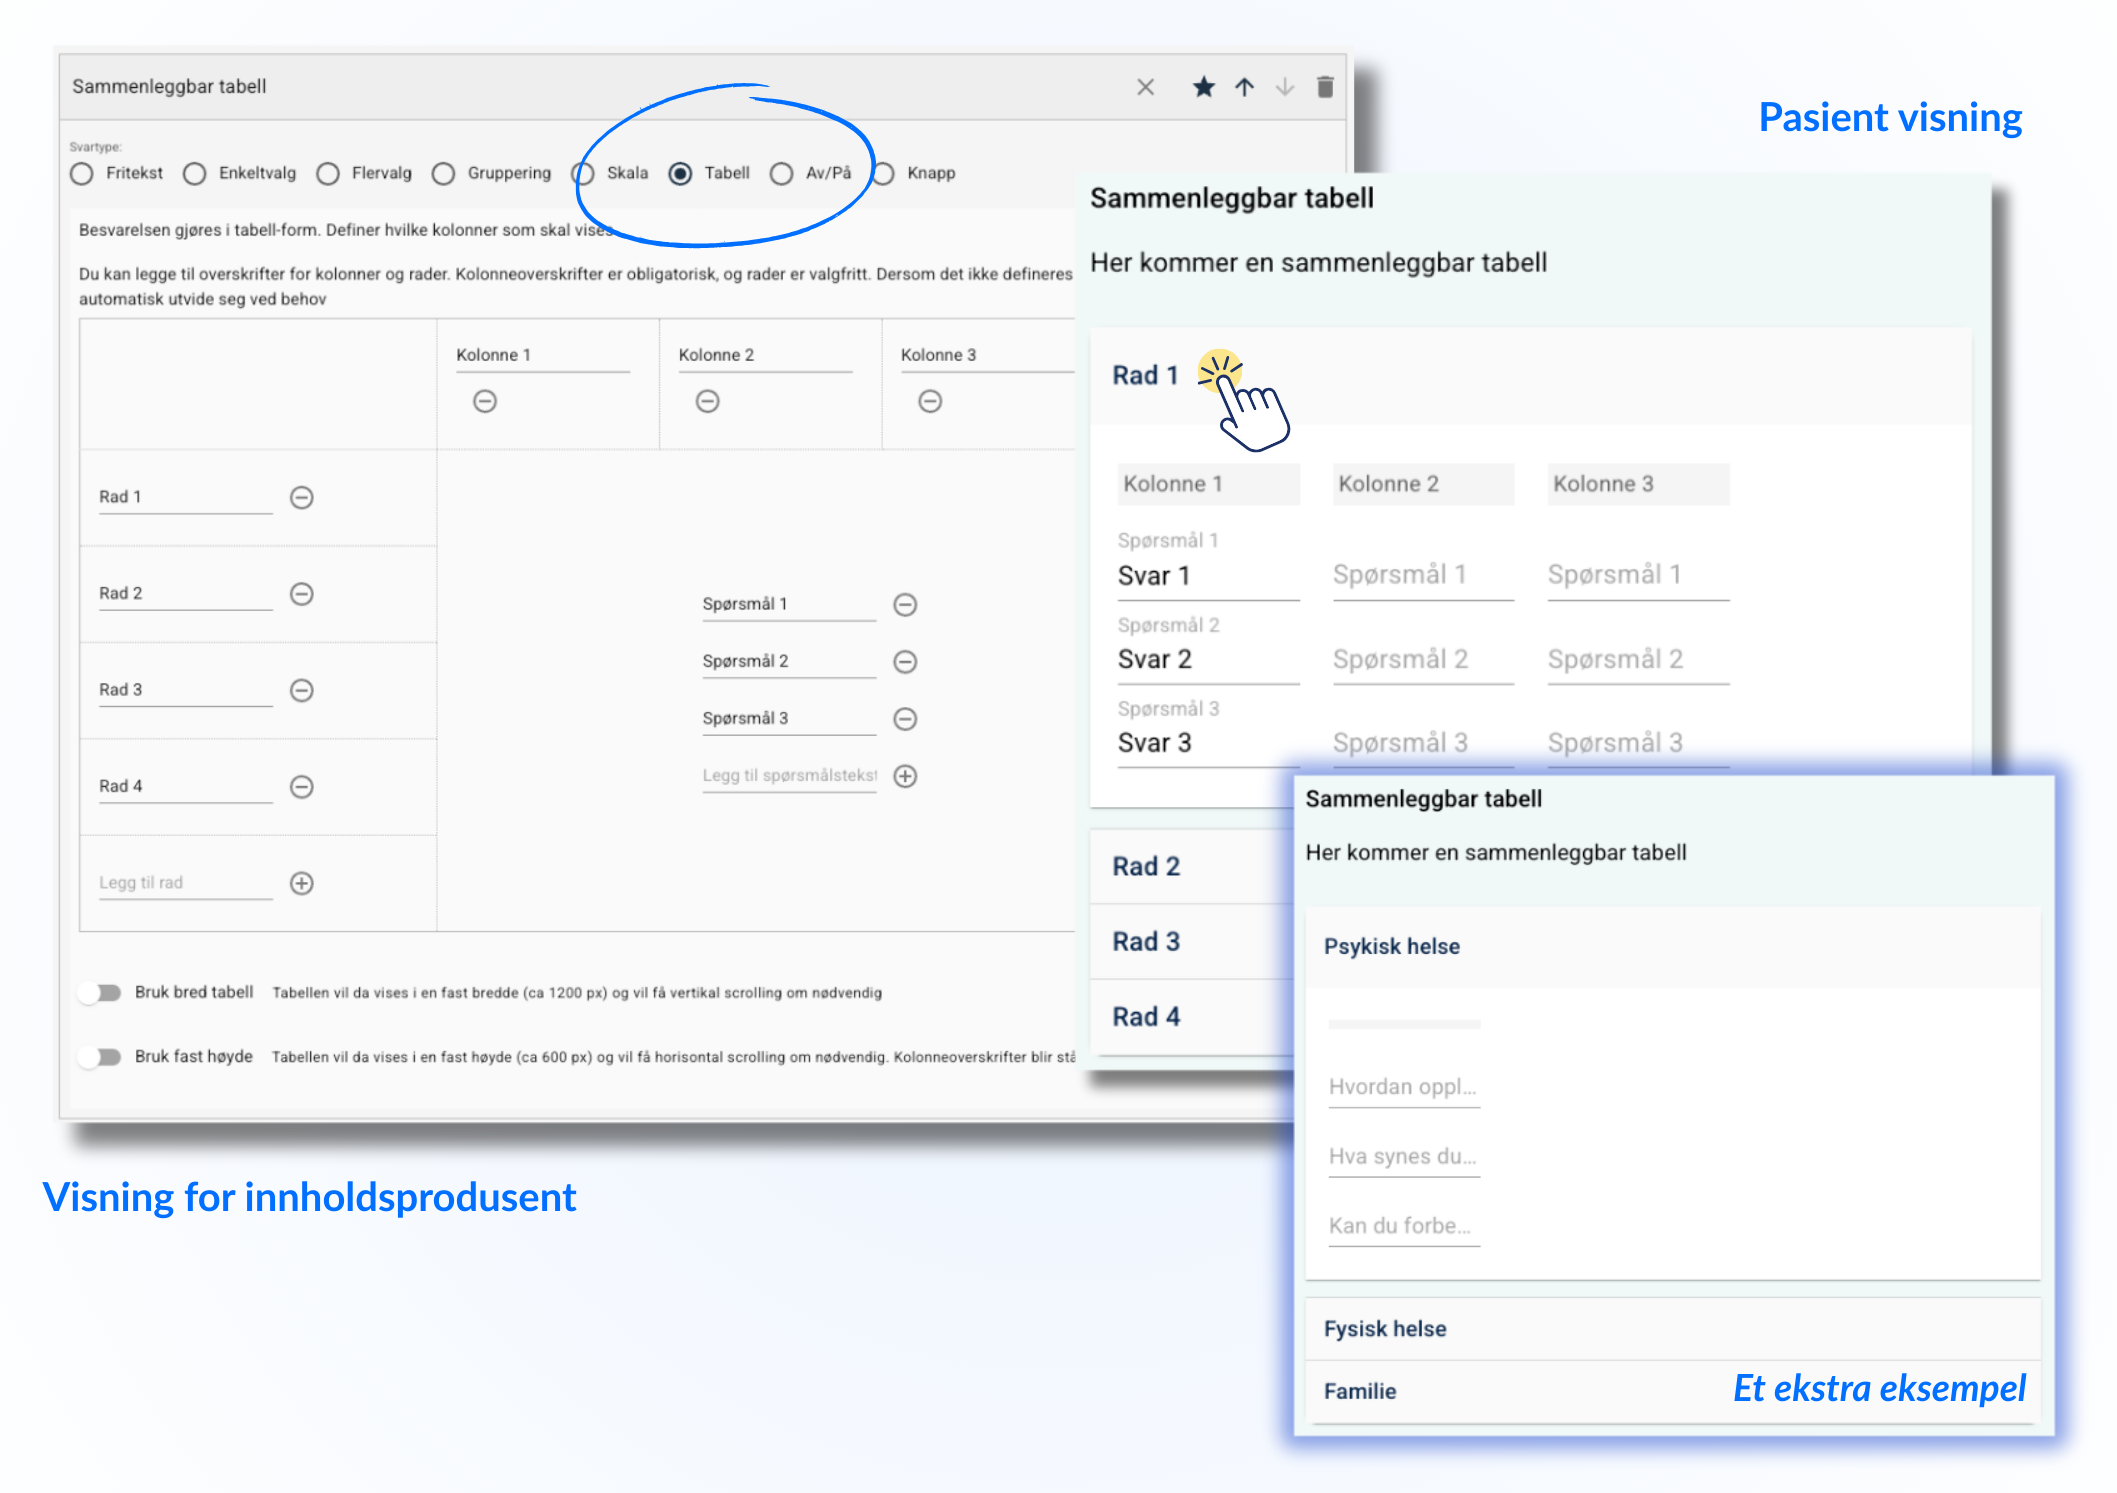Screen dimensions: 2117x1493
Task: Expand the Familie section
Action: (1360, 1391)
